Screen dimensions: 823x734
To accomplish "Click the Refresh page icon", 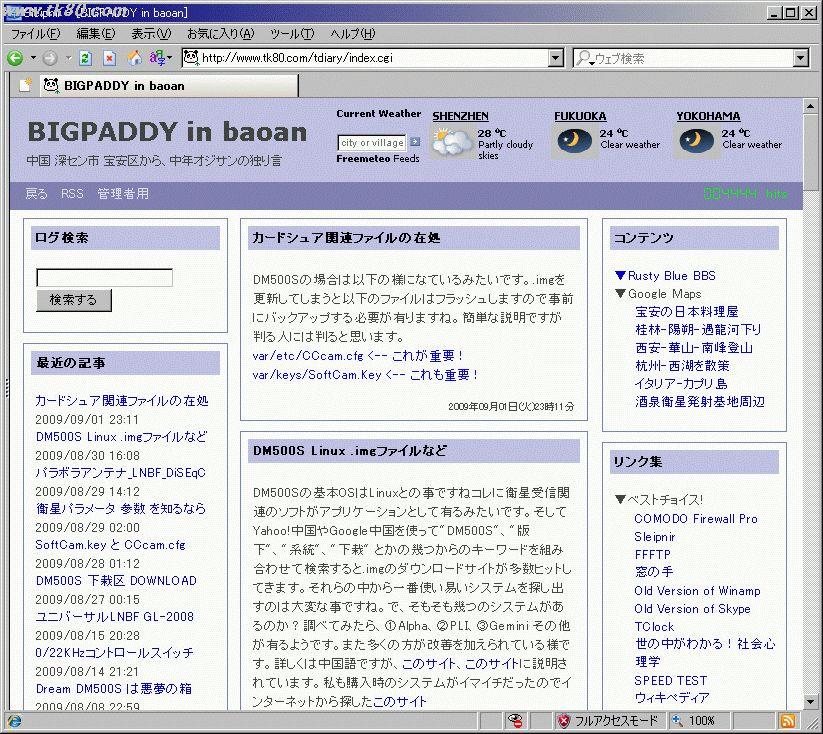I will coord(85,58).
